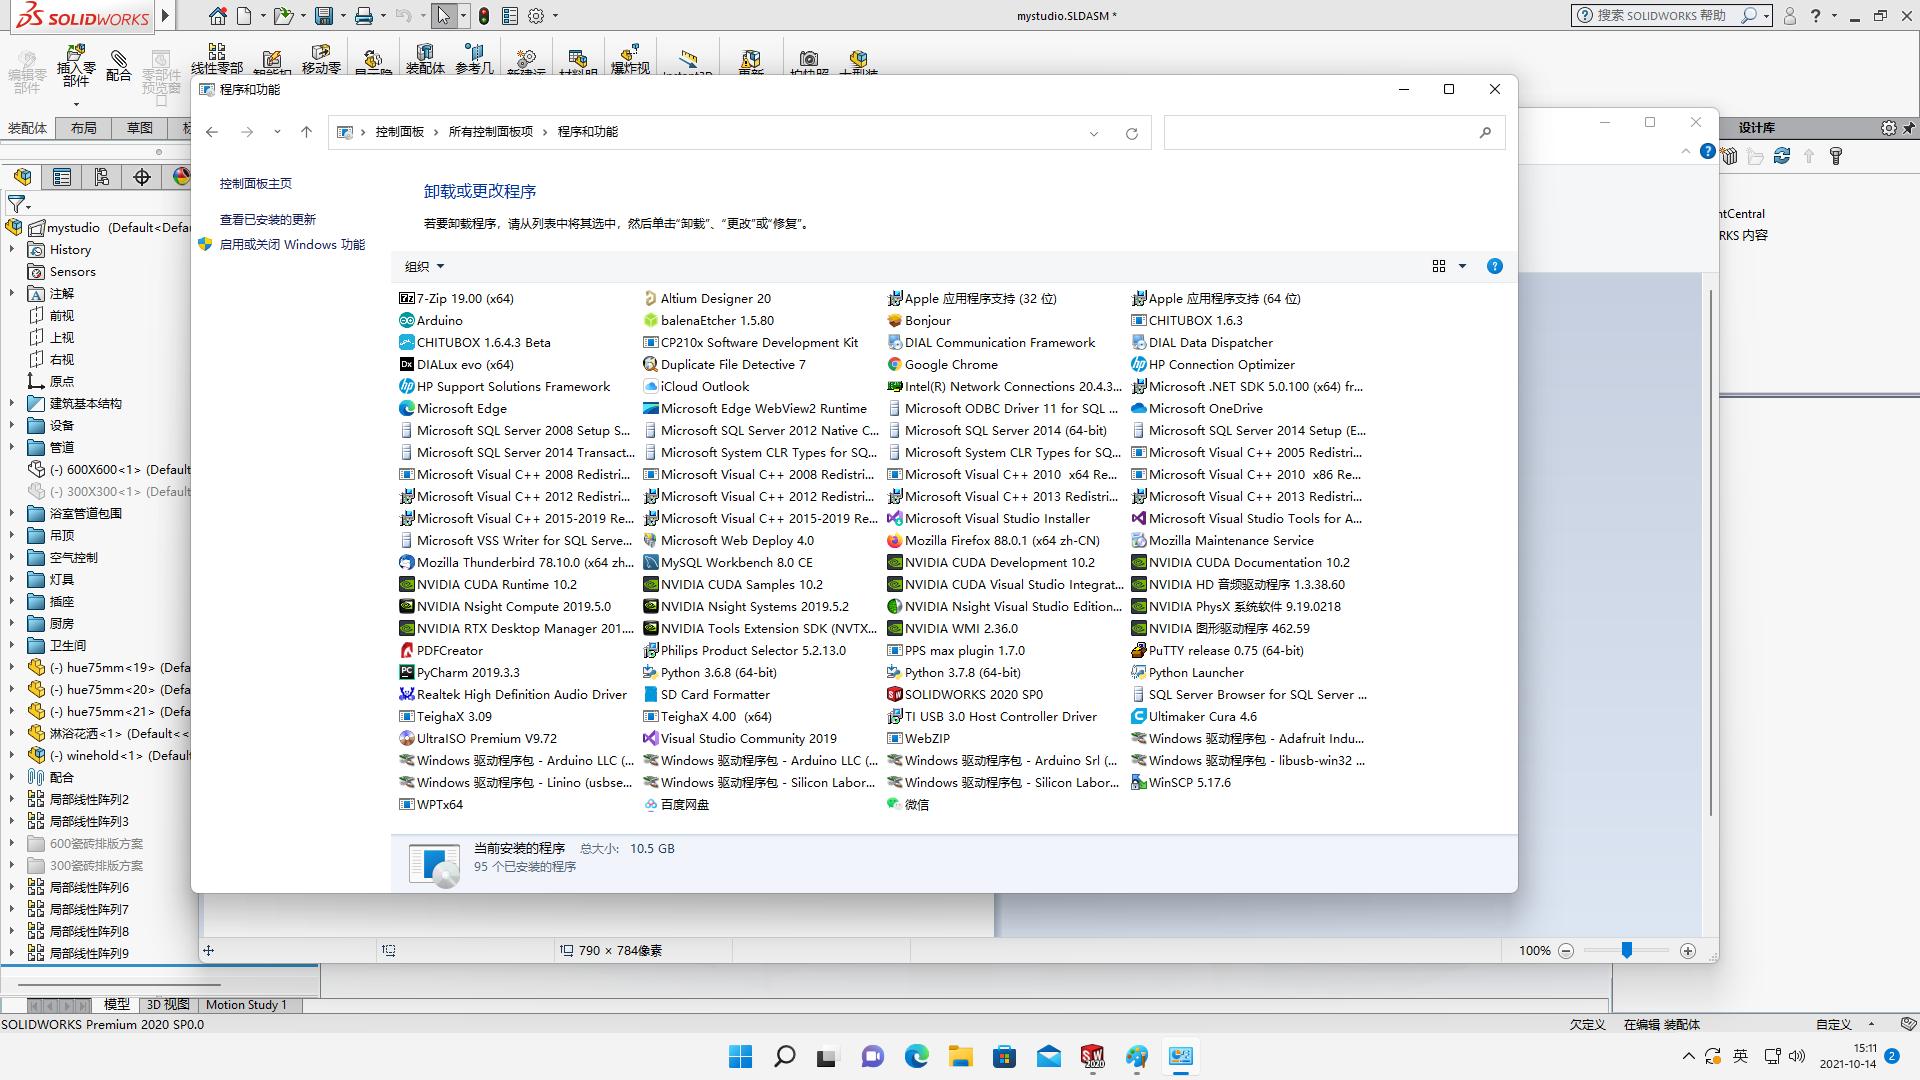The height and width of the screenshot is (1080, 1920).
Task: Click the Programs list vertical scrollbar
Action: pos(1711,552)
